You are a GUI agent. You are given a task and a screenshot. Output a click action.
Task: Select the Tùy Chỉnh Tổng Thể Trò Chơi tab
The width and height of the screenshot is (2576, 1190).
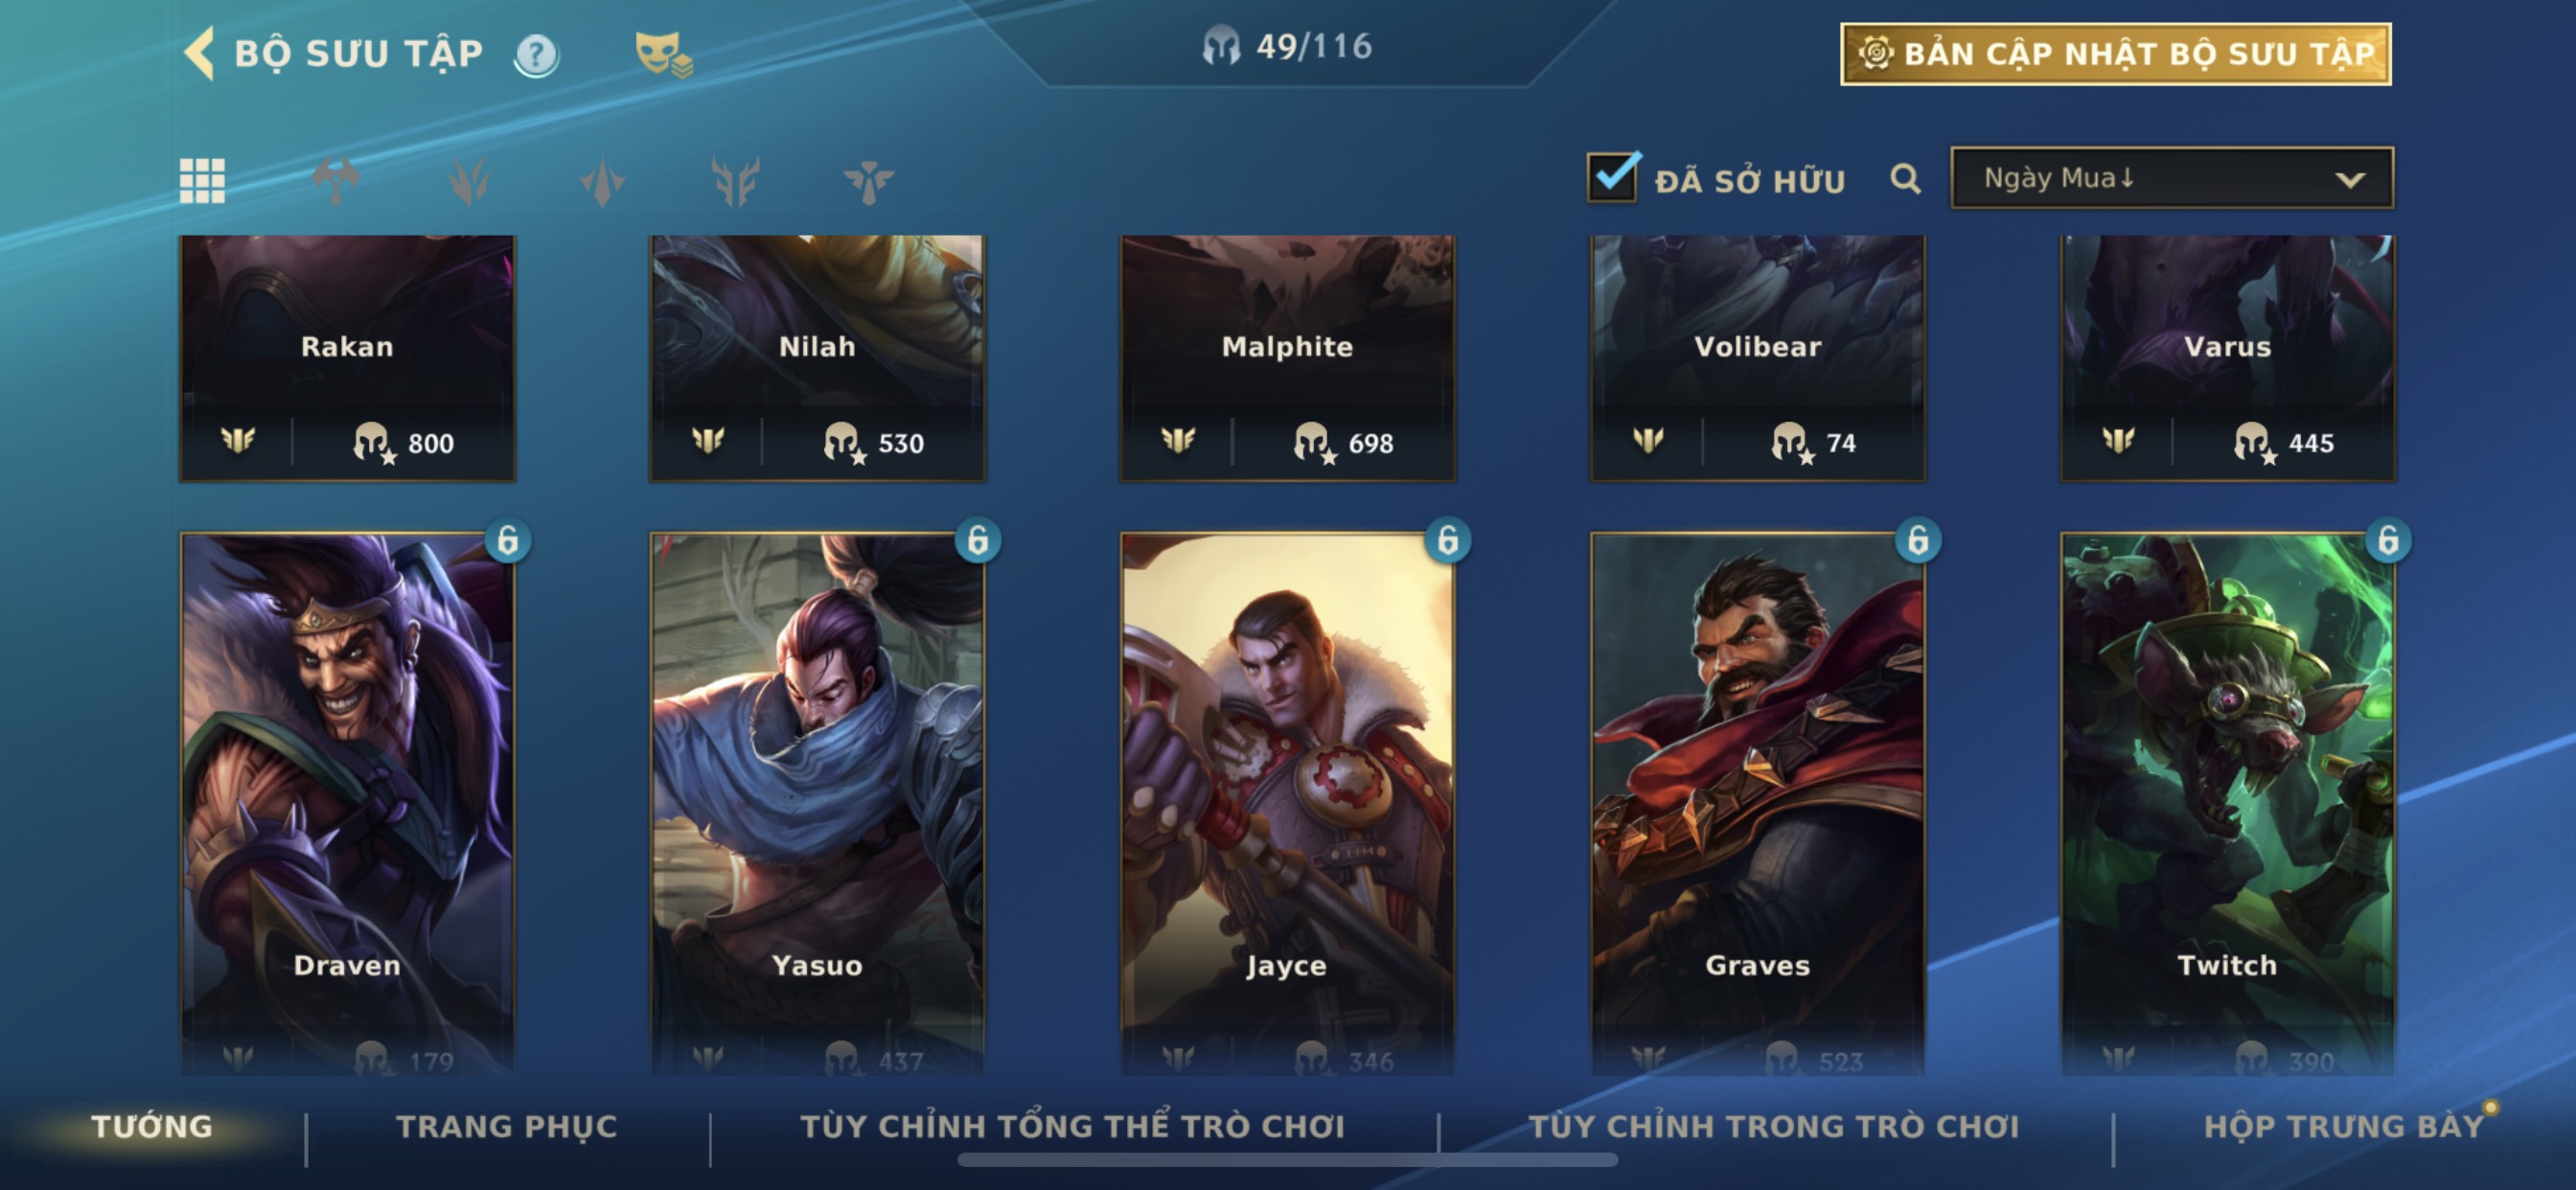click(1072, 1126)
